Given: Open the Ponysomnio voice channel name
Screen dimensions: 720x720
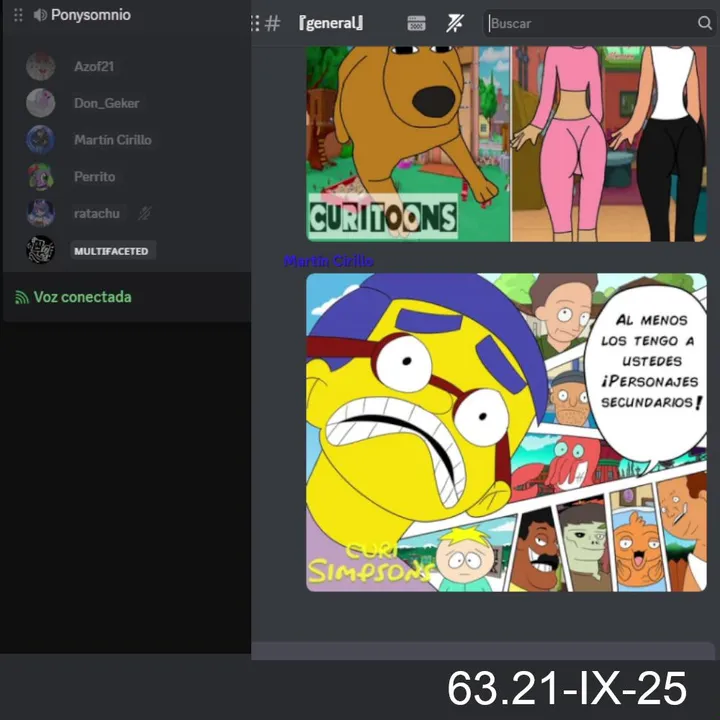Looking at the screenshot, I should pyautogui.click(x=90, y=15).
